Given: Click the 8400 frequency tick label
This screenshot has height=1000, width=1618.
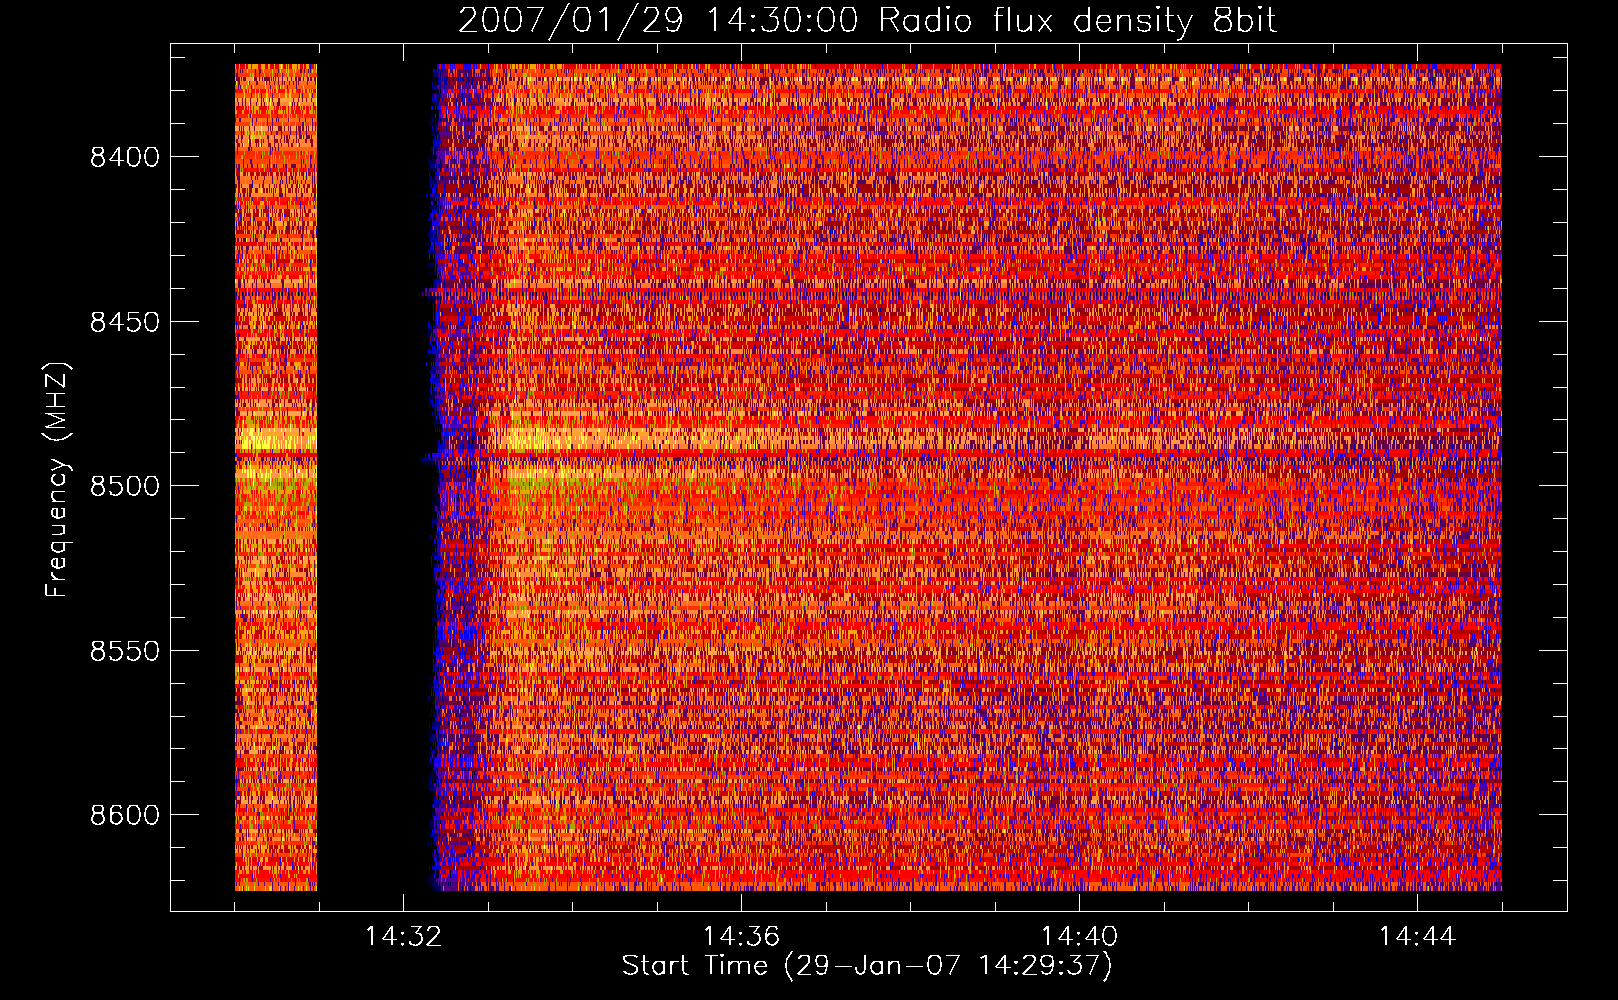Looking at the screenshot, I should tap(125, 157).
